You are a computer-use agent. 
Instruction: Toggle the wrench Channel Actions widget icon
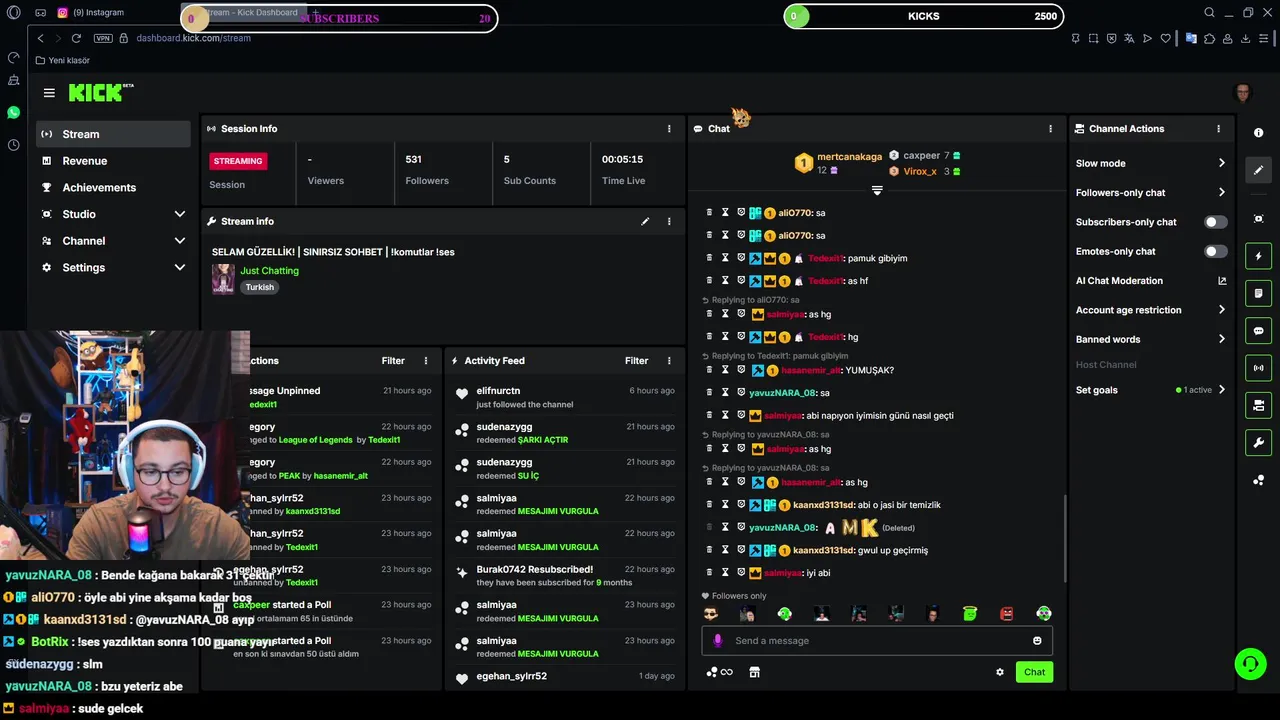(x=1258, y=442)
